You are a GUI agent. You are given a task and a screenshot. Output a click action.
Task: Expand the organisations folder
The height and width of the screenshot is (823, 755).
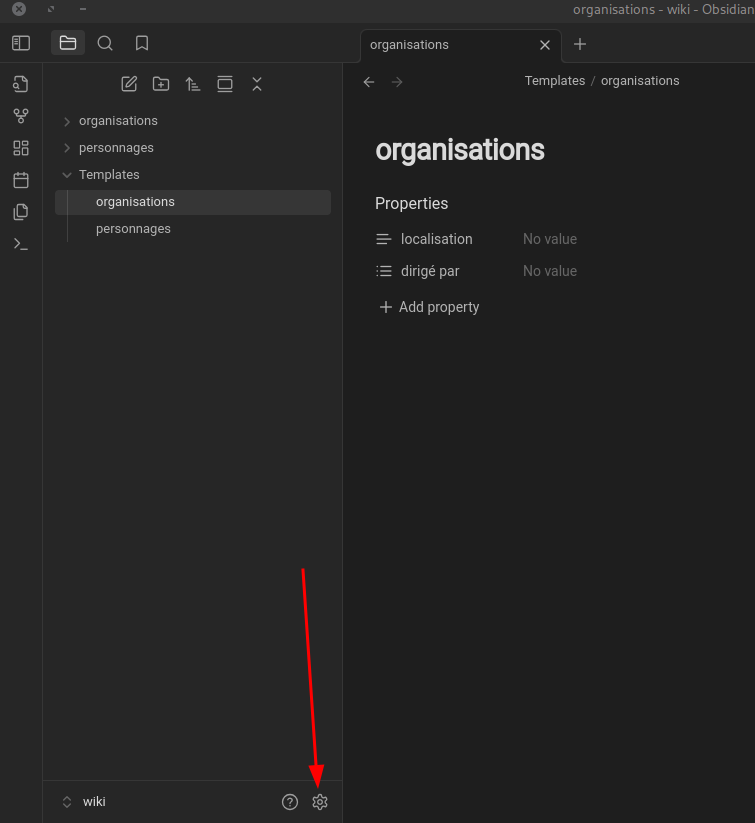point(67,121)
